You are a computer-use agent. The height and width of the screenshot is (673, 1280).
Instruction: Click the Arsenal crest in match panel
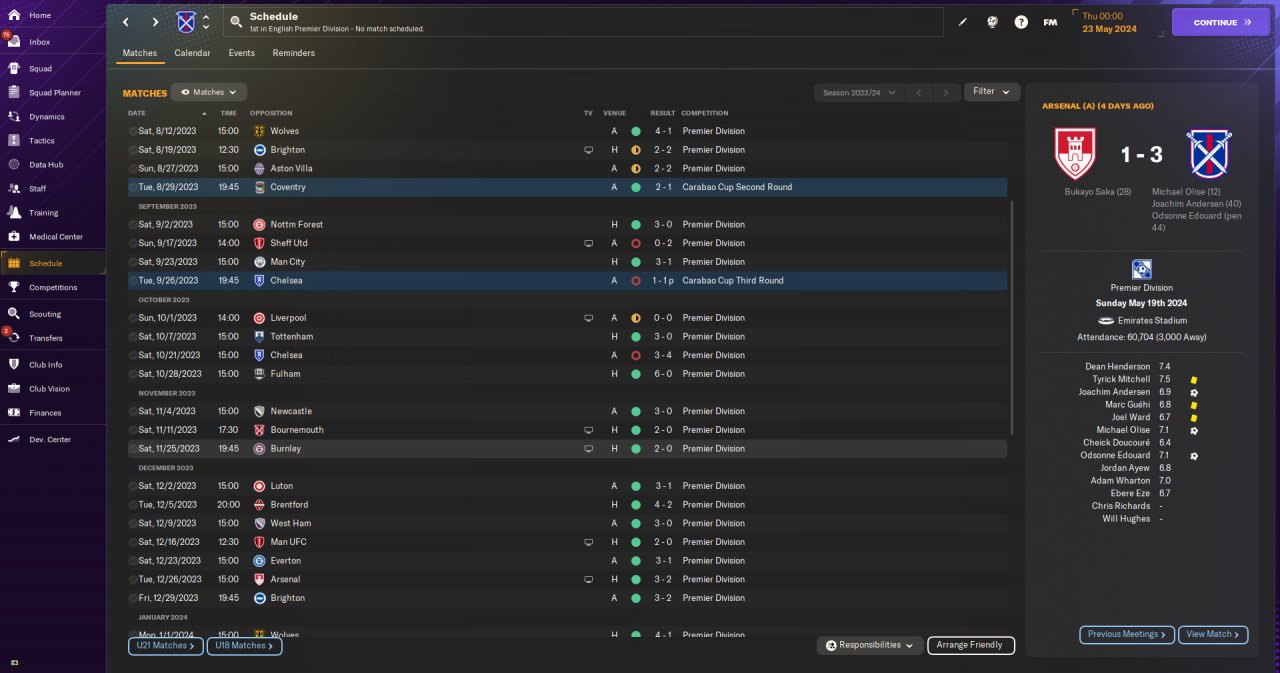click(x=1075, y=154)
